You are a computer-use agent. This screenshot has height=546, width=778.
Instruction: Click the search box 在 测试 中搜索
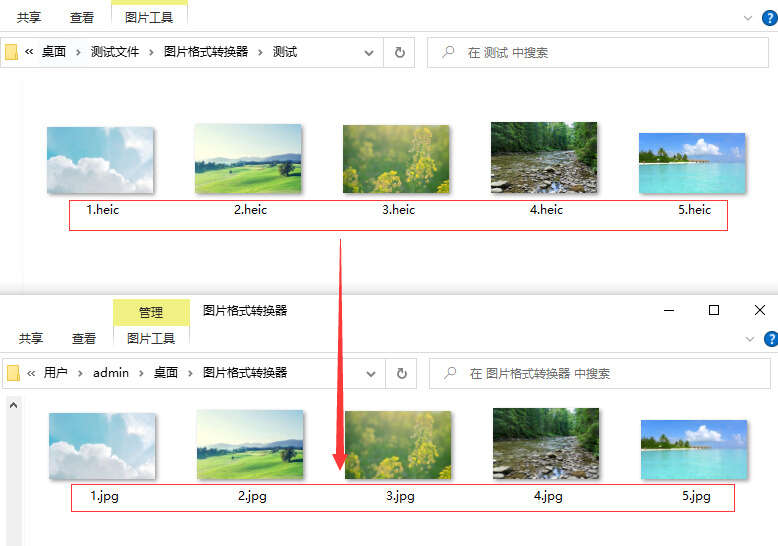[598, 53]
